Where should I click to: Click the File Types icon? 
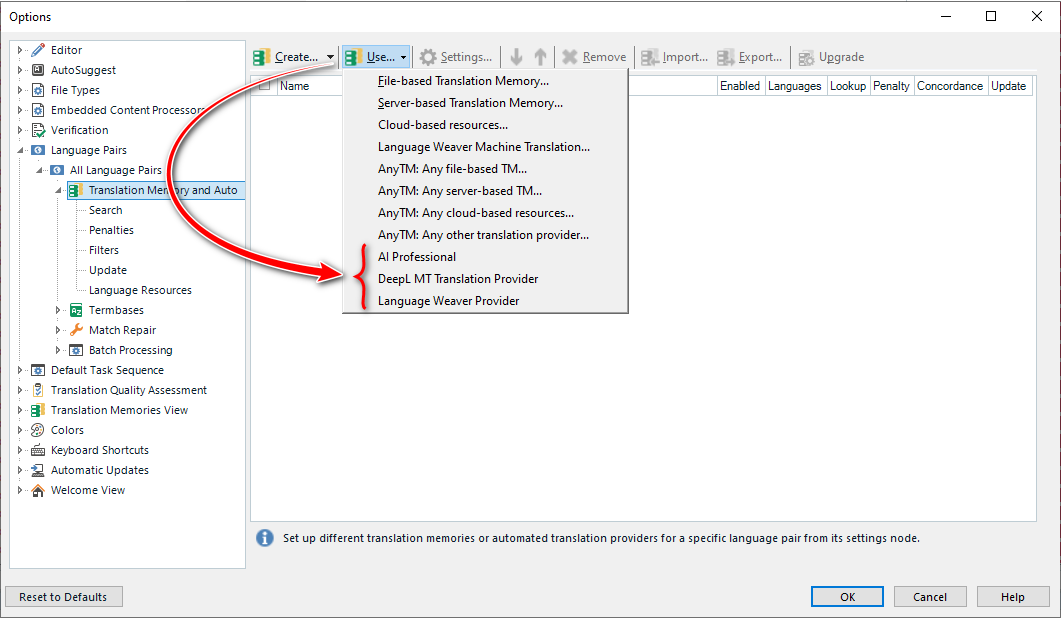pyautogui.click(x=39, y=90)
